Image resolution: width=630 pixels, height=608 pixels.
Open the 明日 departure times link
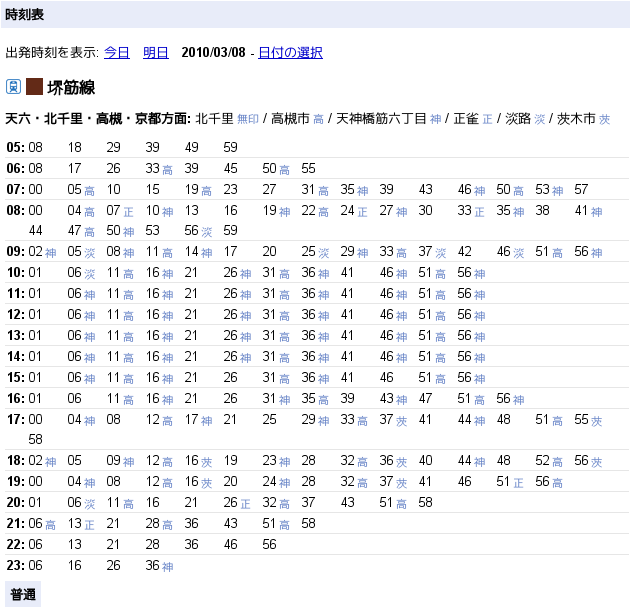click(155, 53)
